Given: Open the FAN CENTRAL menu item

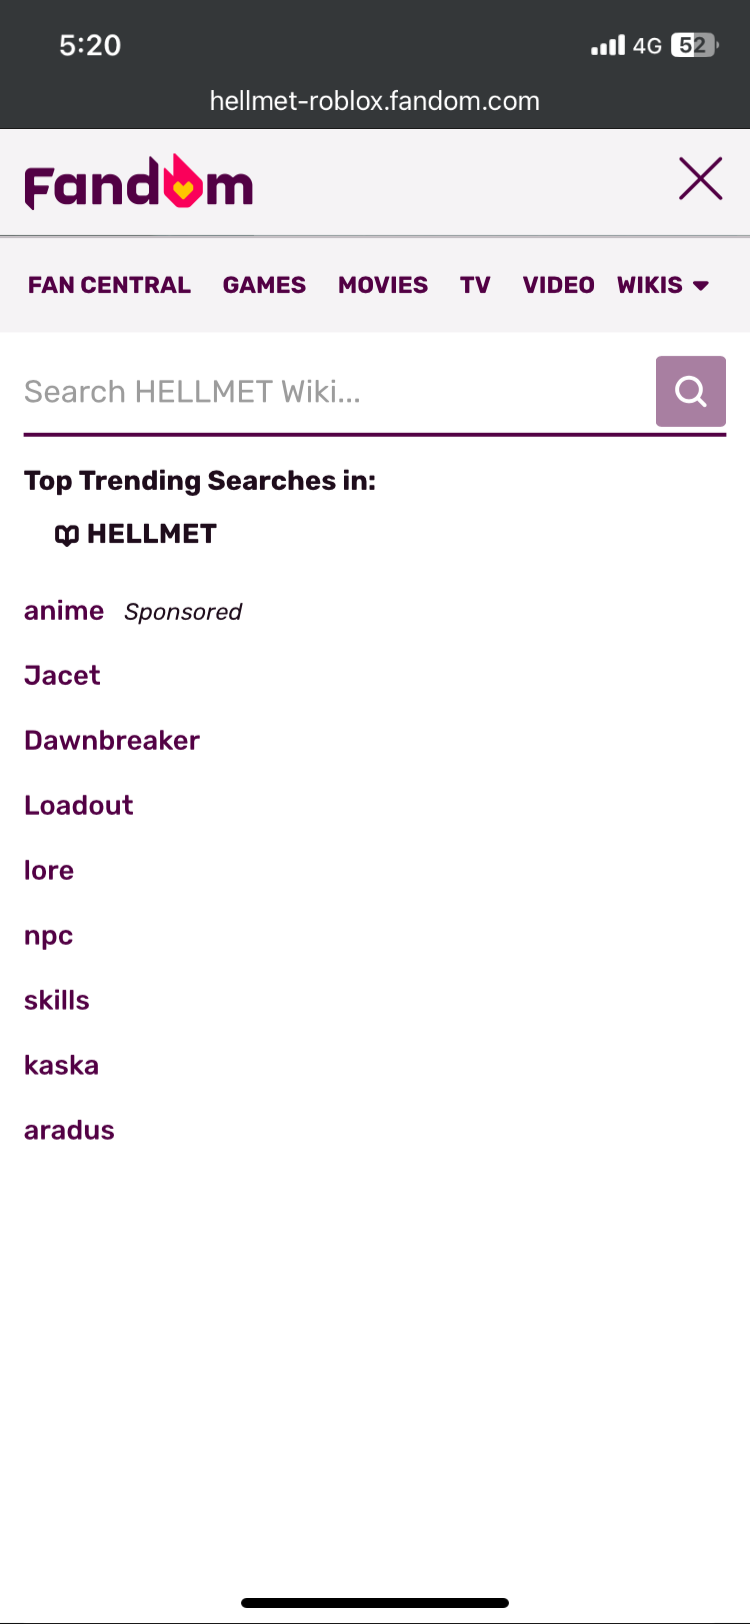Looking at the screenshot, I should 109,285.
